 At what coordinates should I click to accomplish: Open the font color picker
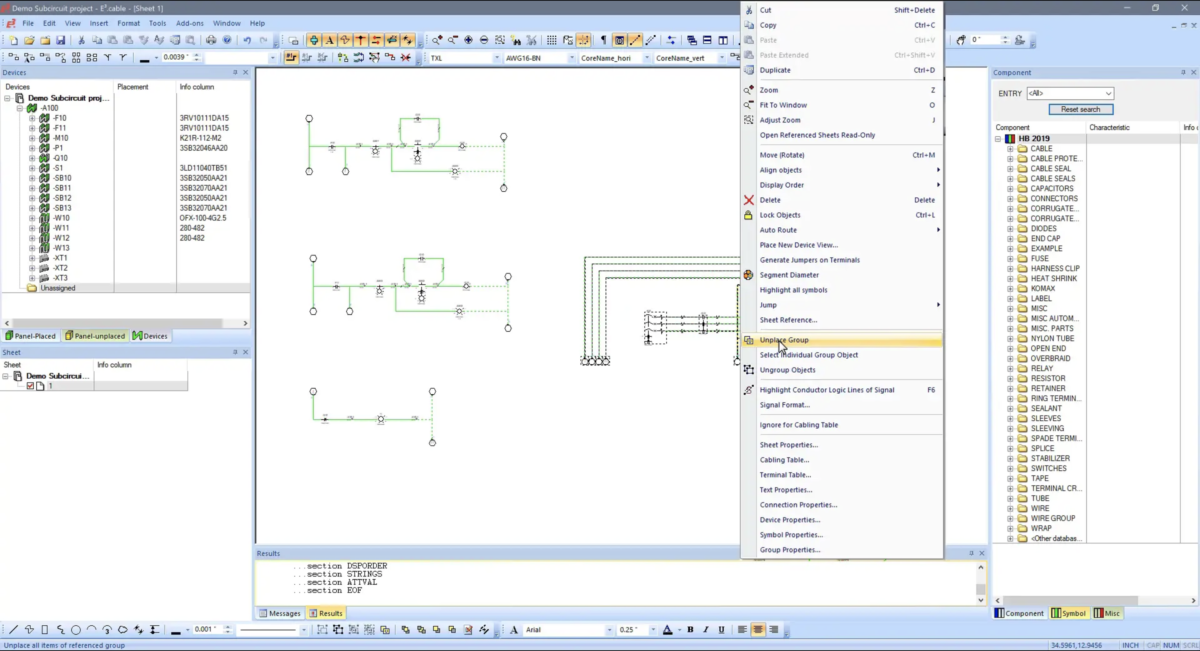(x=668, y=630)
